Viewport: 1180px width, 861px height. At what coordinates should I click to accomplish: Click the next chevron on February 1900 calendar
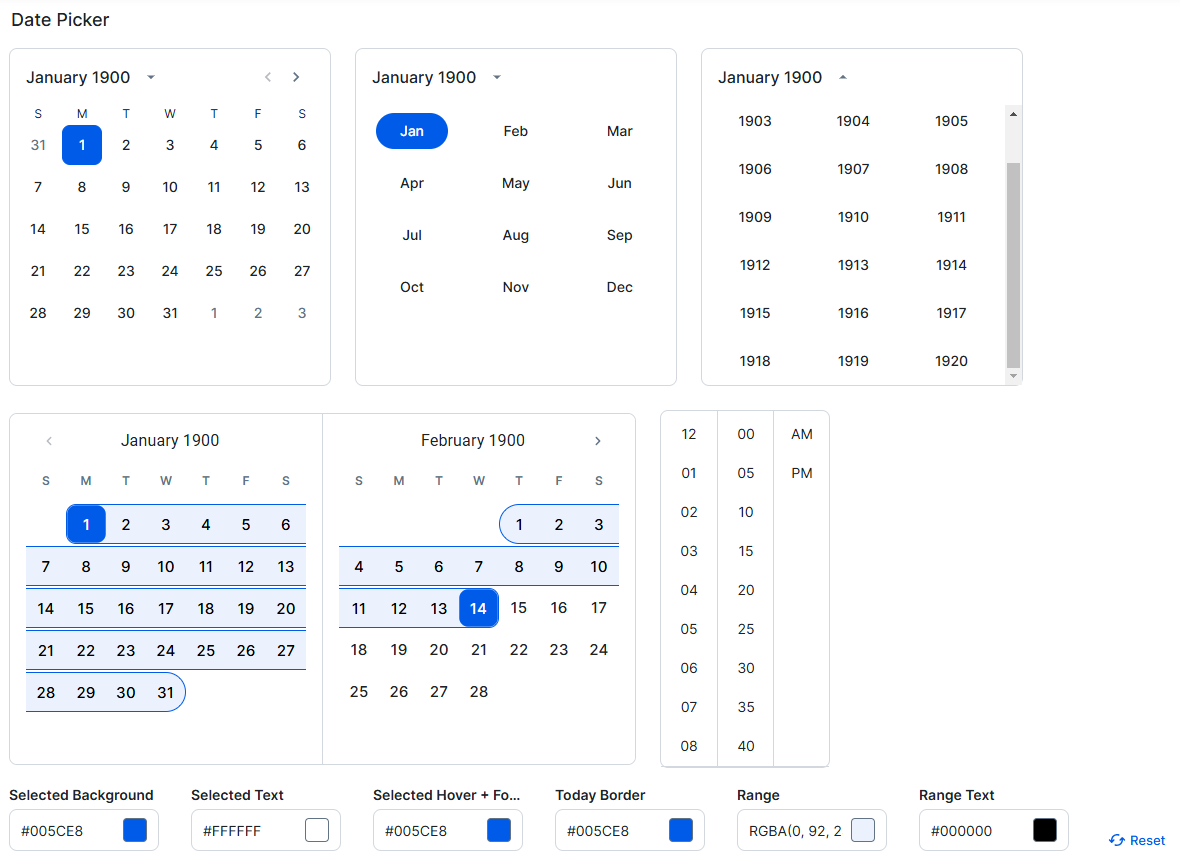tap(597, 440)
